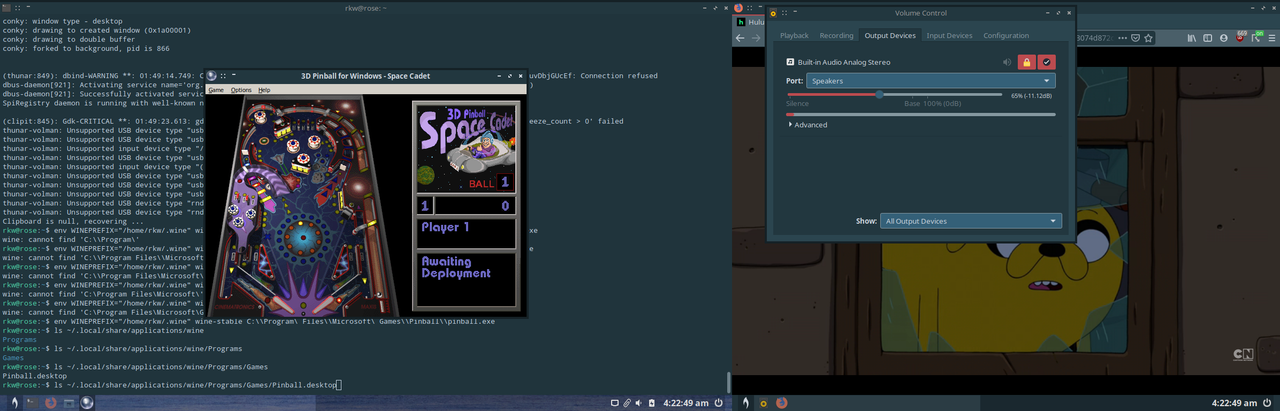The image size is (1280, 411).
Task: Click '65% (-11.12dB)' volume readout
Action: (1031, 96)
